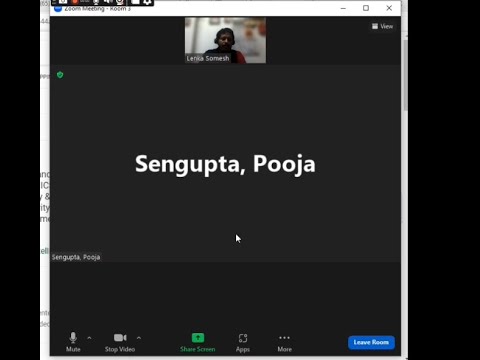480x360 pixels.
Task: Expand video options arrow beside Stop Video
Action: click(139, 338)
